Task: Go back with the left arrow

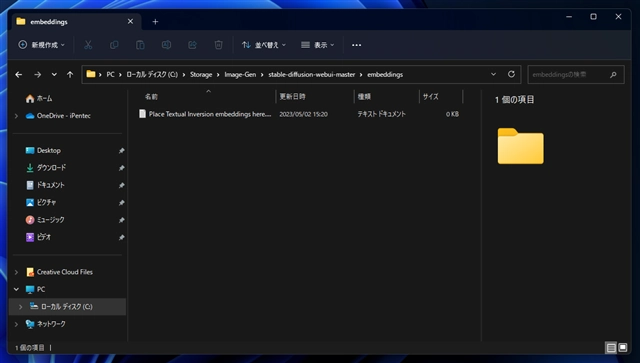Action: coord(19,74)
